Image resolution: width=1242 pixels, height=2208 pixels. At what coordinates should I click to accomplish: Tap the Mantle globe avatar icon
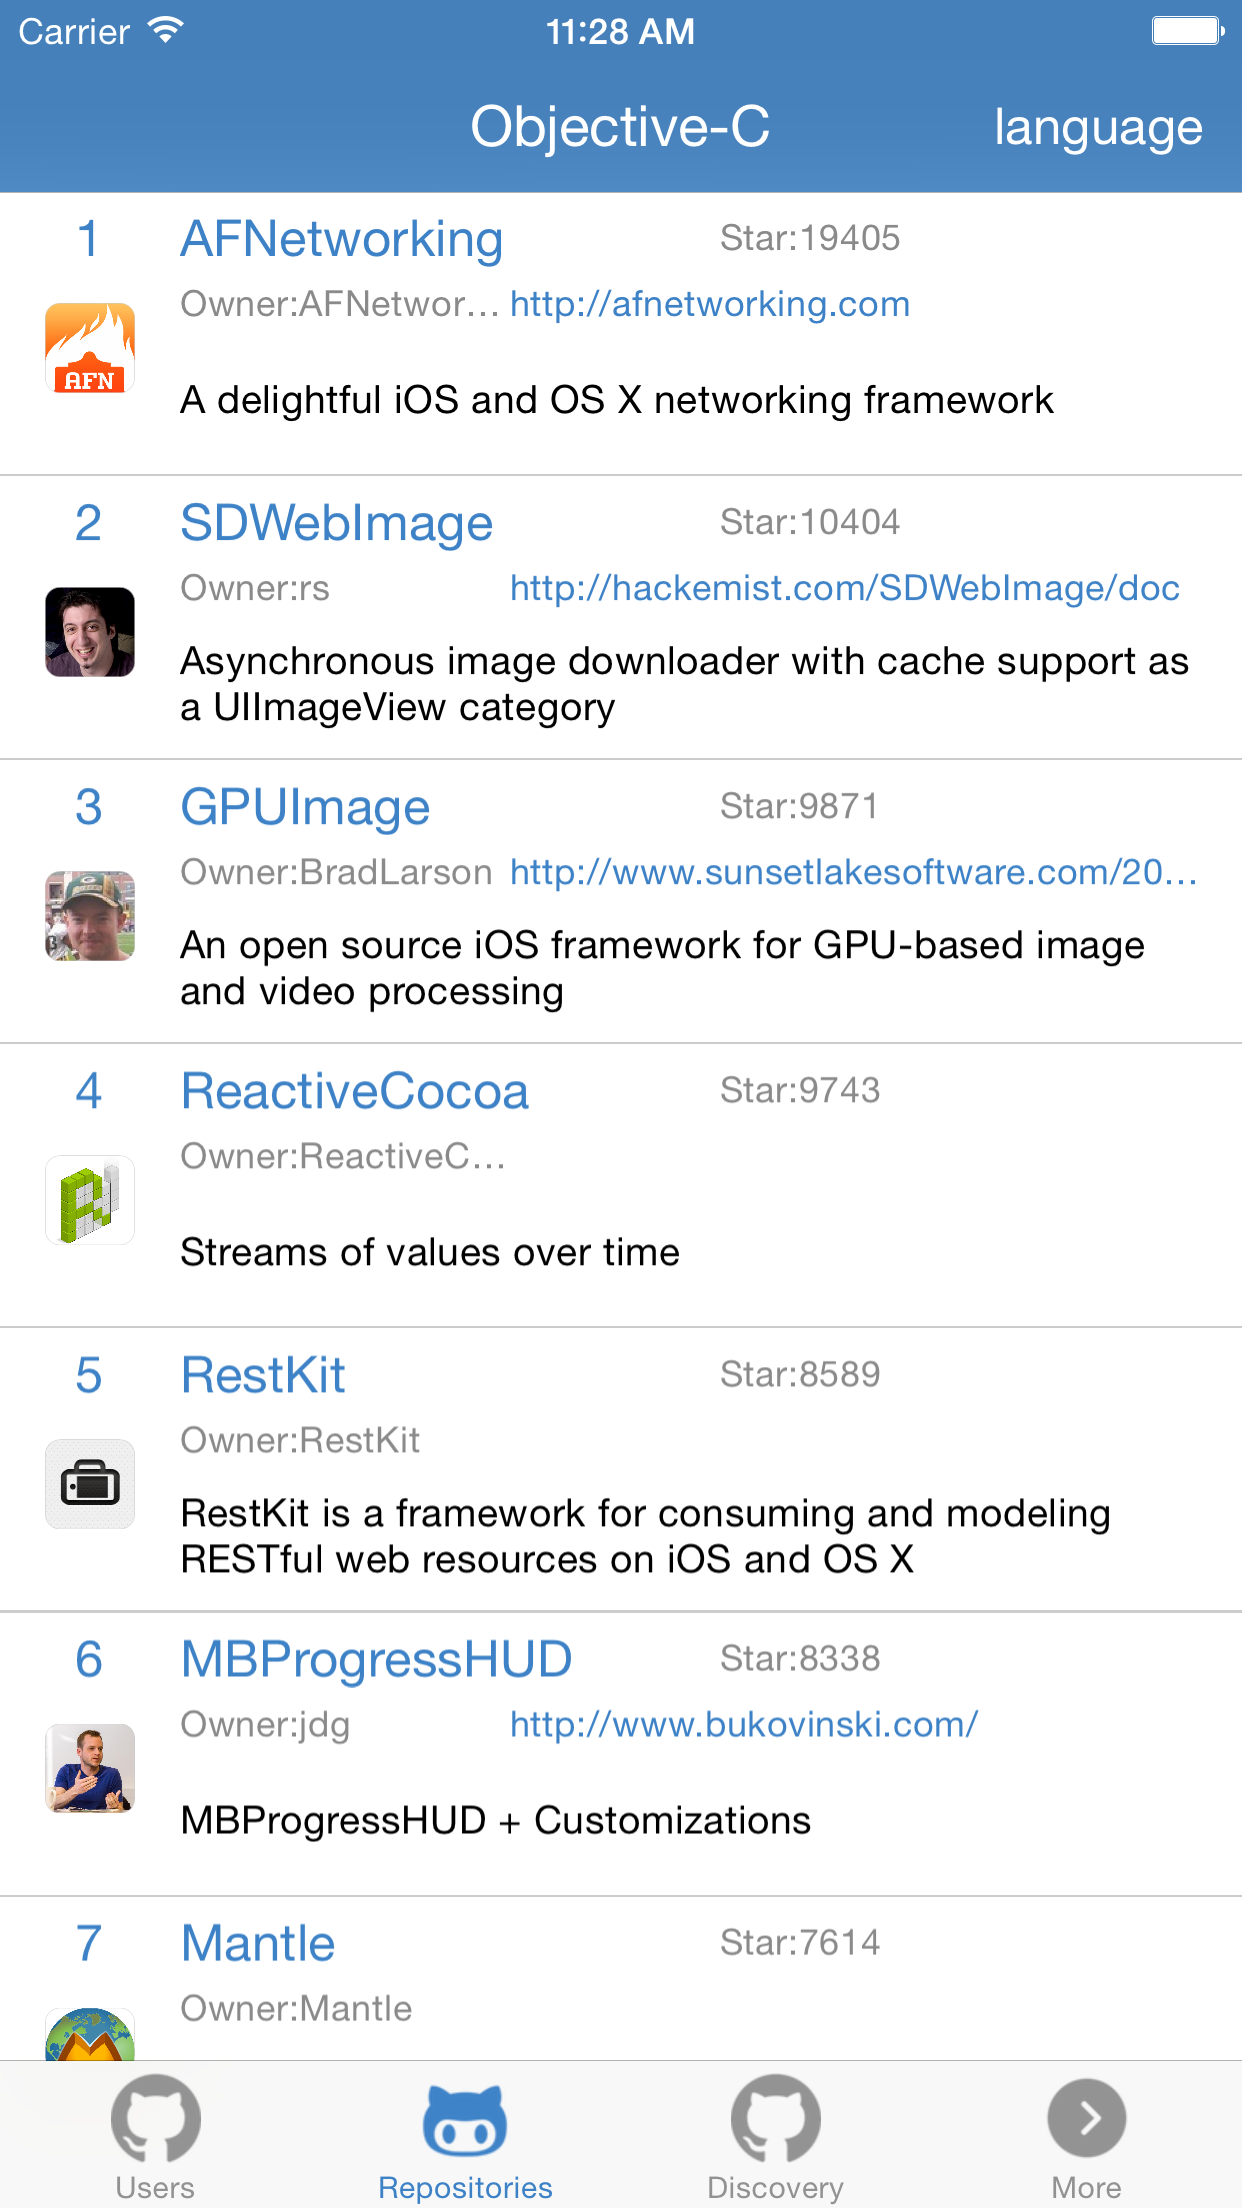[90, 2034]
